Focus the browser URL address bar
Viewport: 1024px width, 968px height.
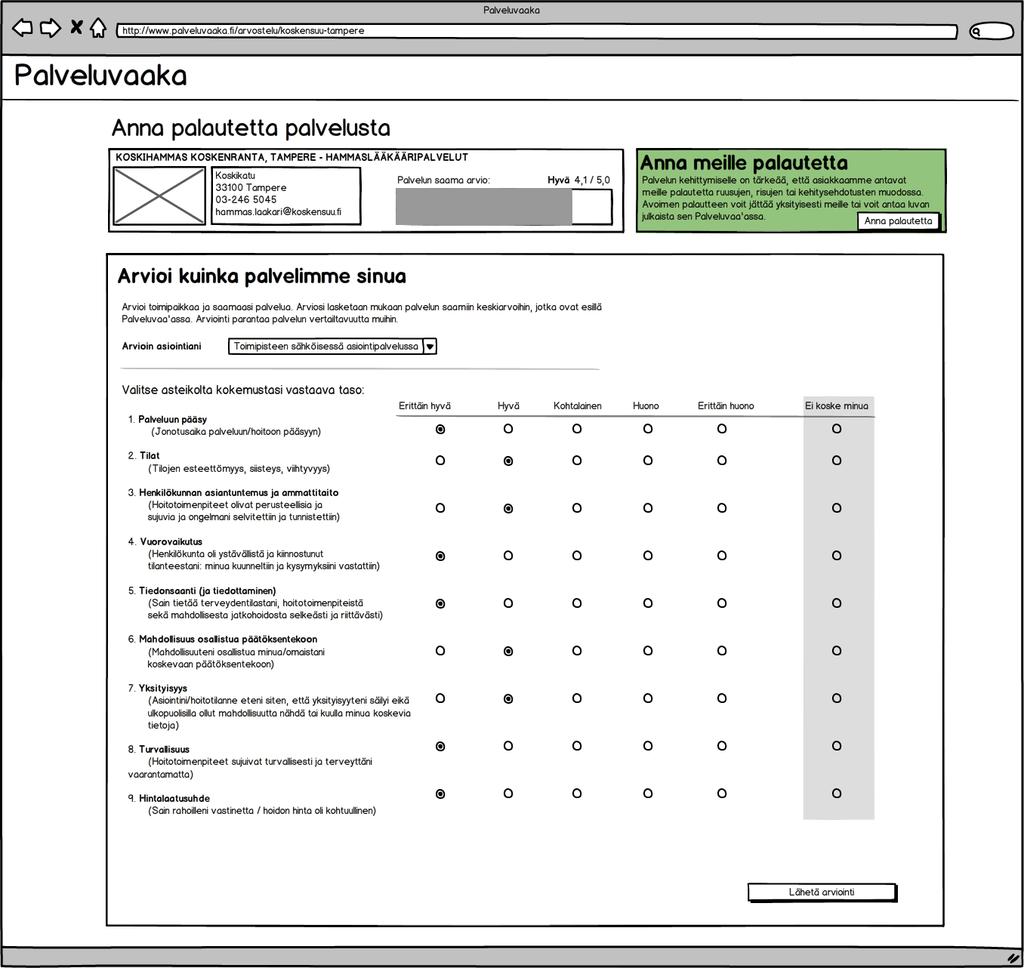coord(536,31)
